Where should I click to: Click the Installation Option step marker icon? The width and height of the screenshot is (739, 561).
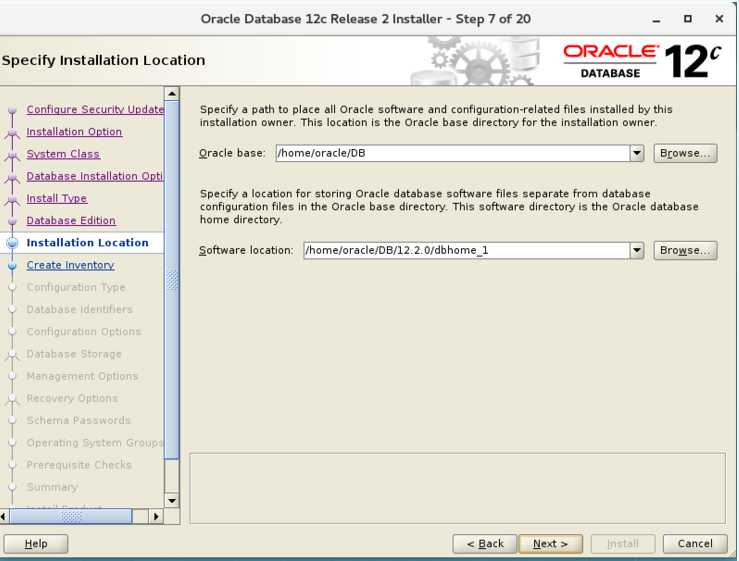pyautogui.click(x=13, y=132)
